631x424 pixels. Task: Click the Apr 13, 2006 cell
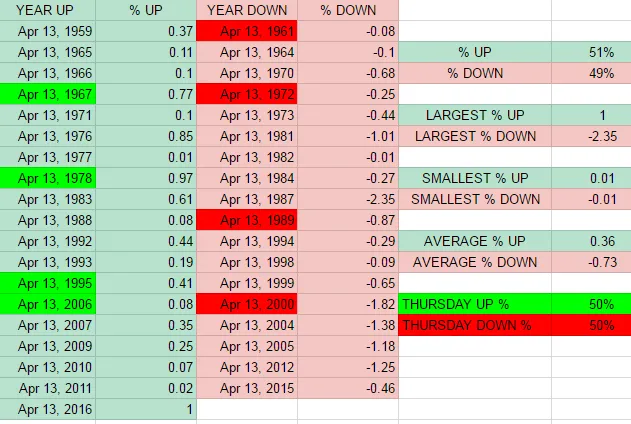[47, 304]
